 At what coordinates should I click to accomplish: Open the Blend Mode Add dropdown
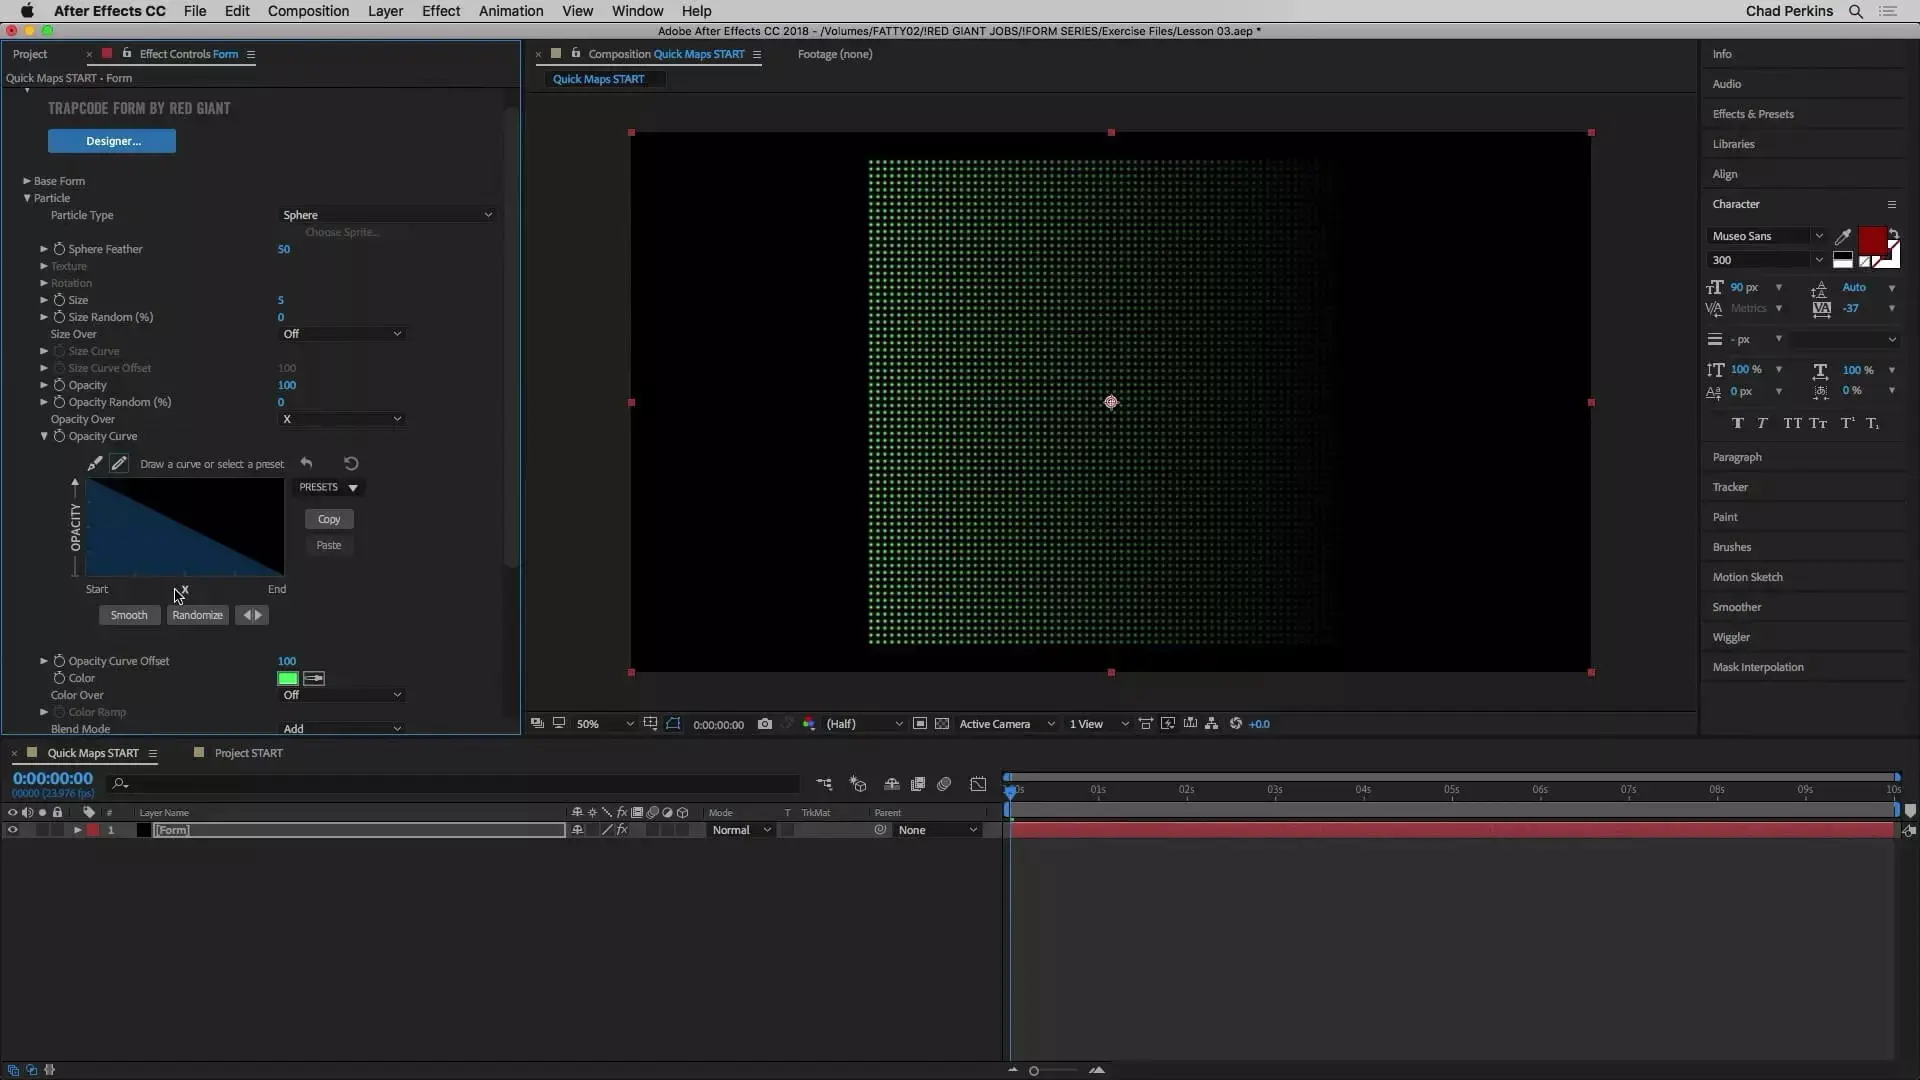point(342,729)
